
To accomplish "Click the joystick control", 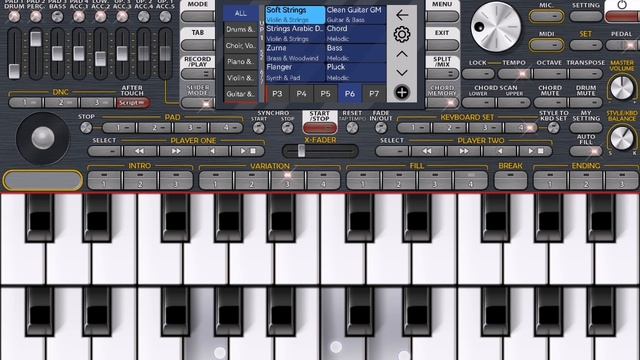I will [42, 138].
